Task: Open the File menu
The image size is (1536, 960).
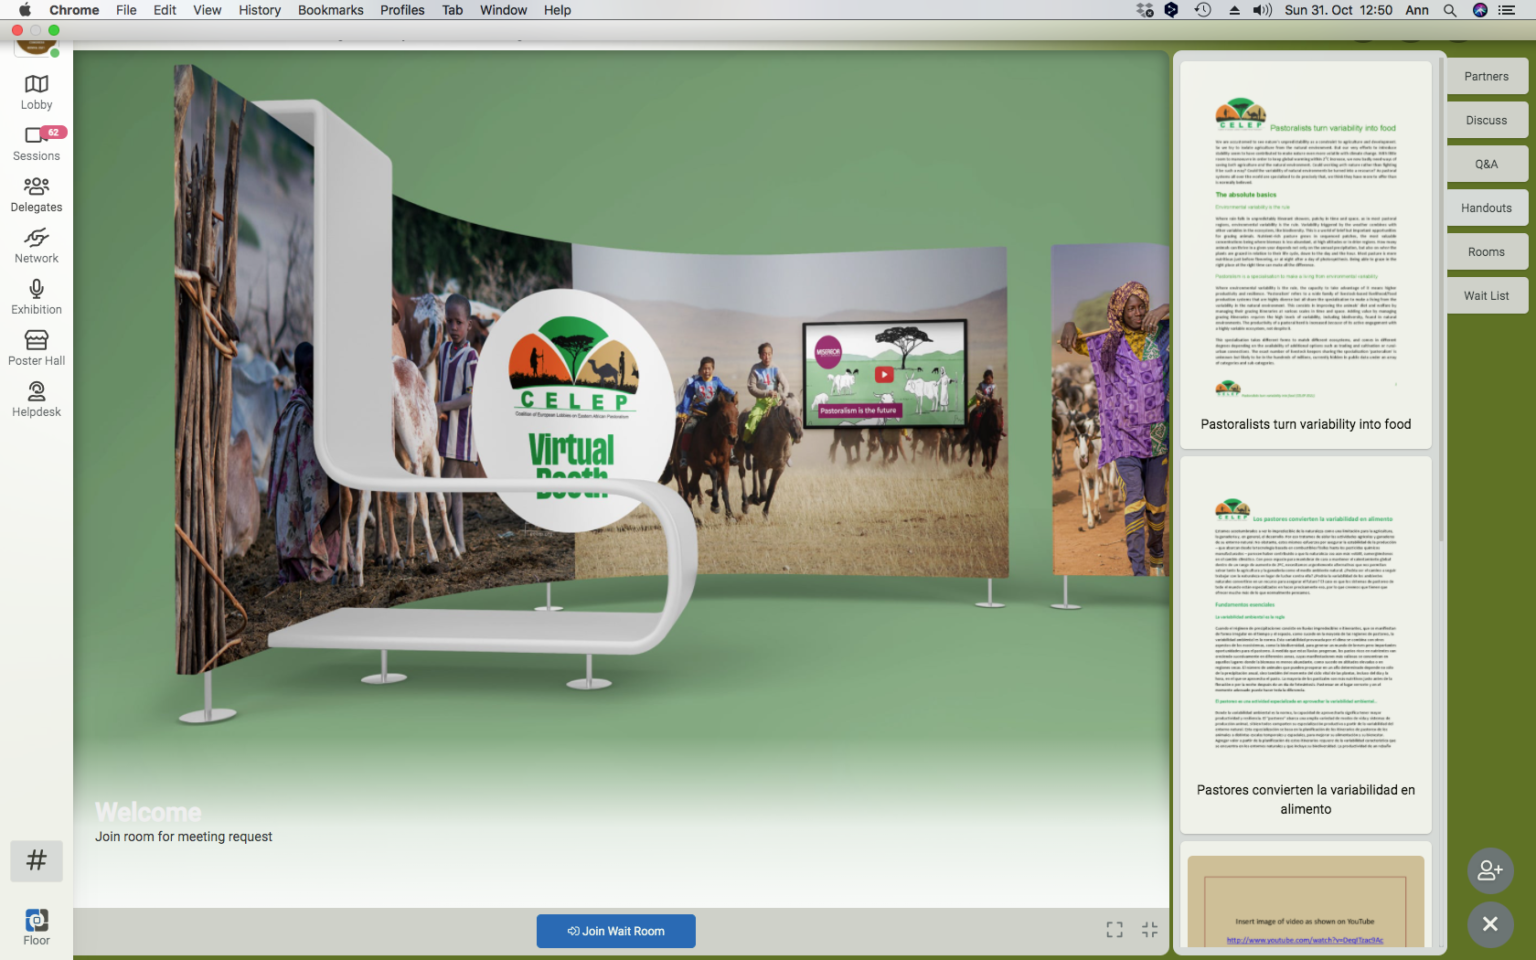Action: [126, 10]
